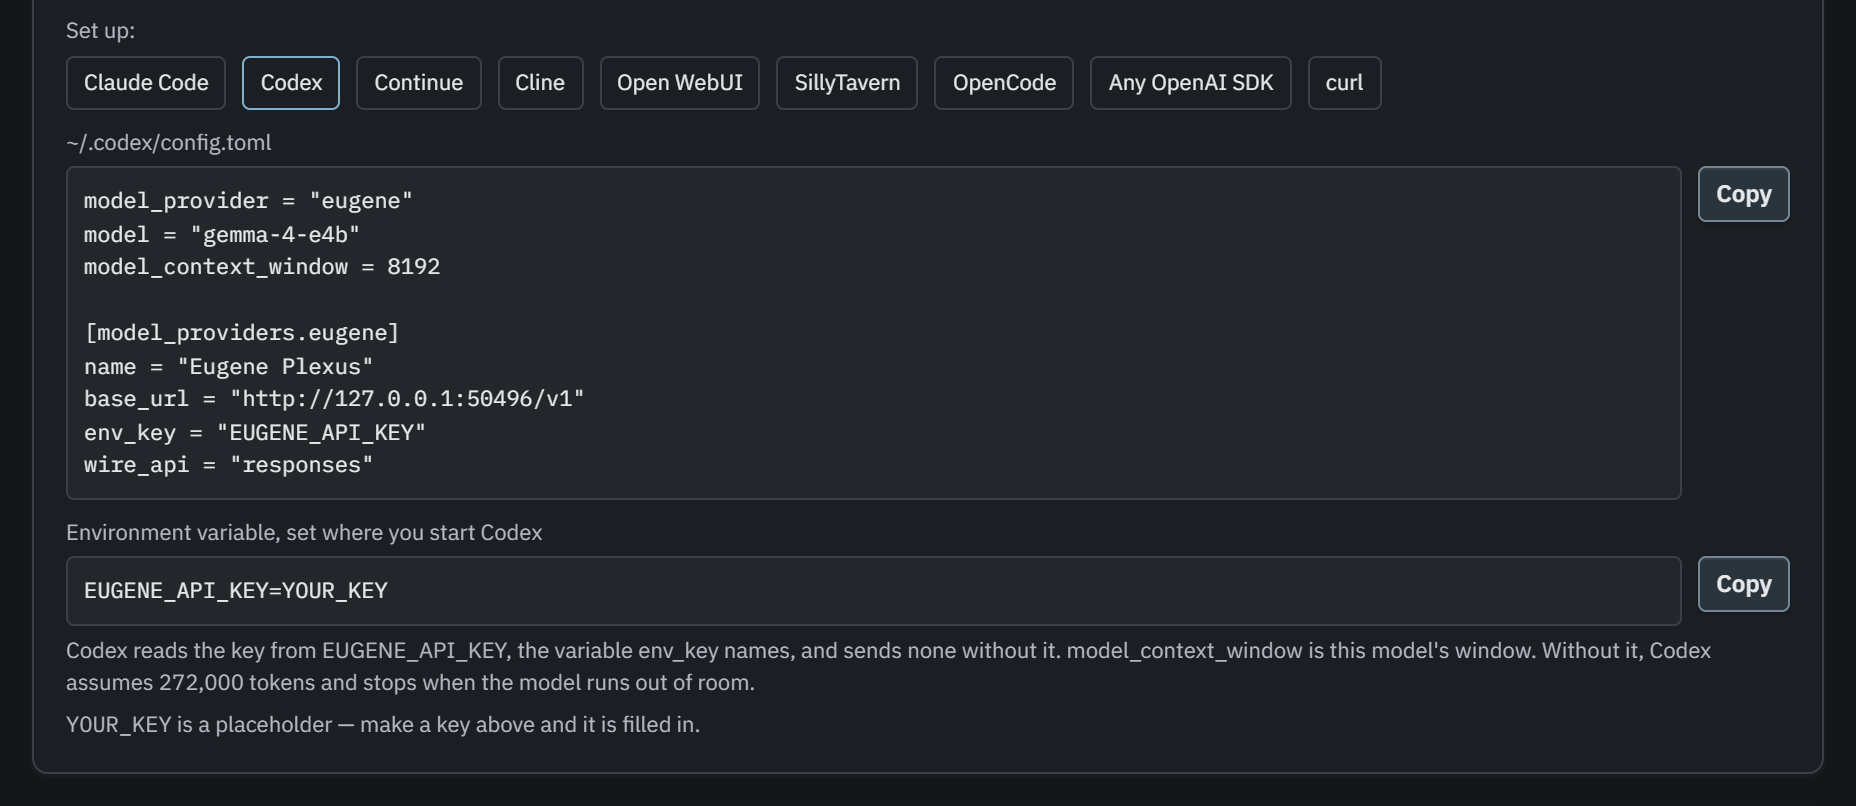Switch to the curl setup tab
Viewport: 1856px width, 806px height.
click(x=1344, y=83)
